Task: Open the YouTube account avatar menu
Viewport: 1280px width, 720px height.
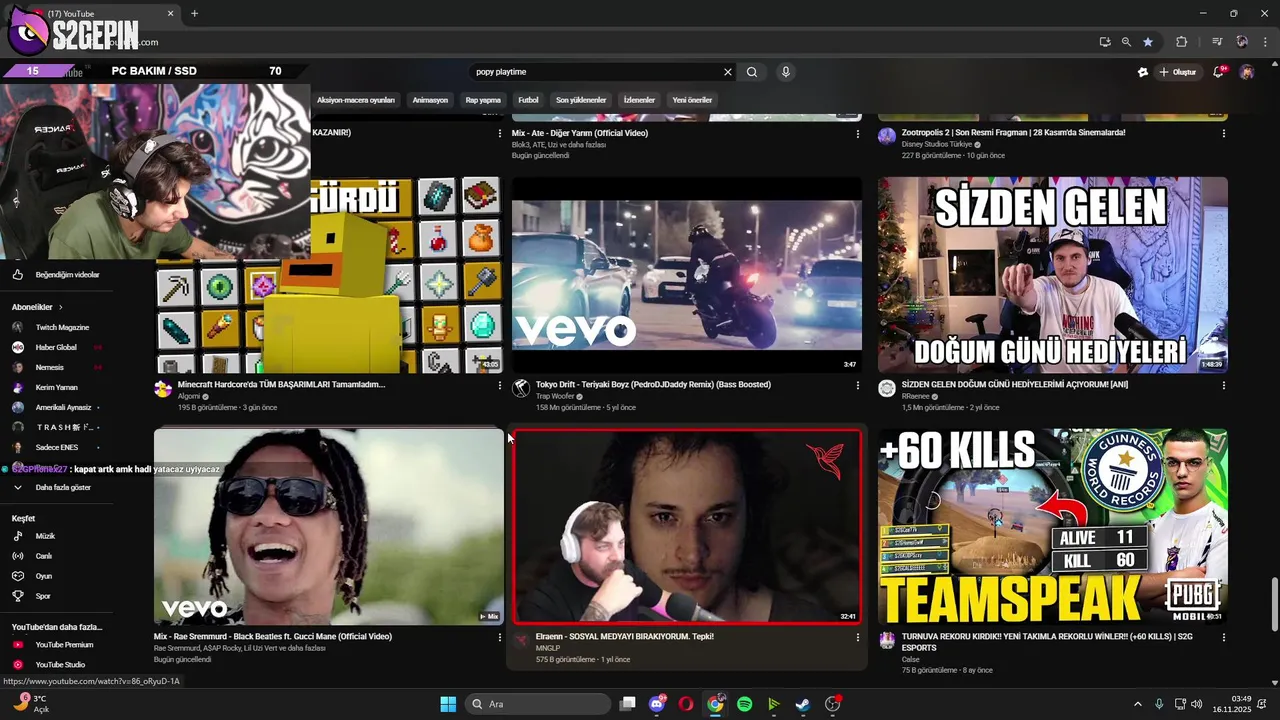Action: pos(1246,72)
